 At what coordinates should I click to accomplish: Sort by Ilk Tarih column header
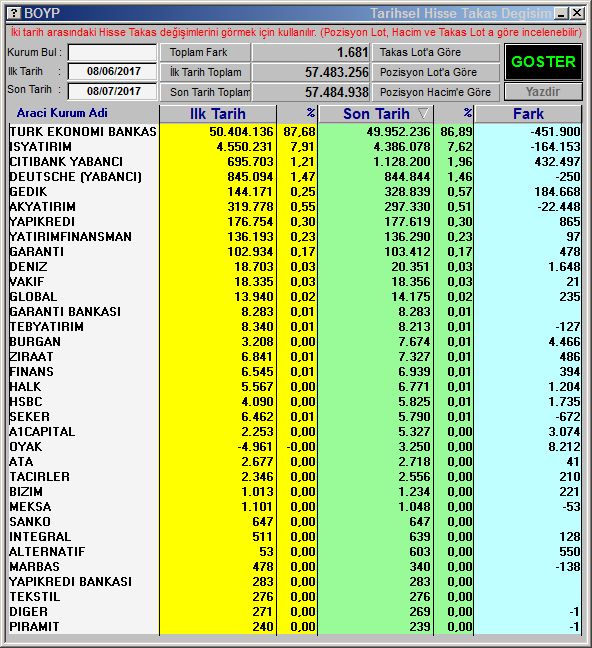click(218, 114)
